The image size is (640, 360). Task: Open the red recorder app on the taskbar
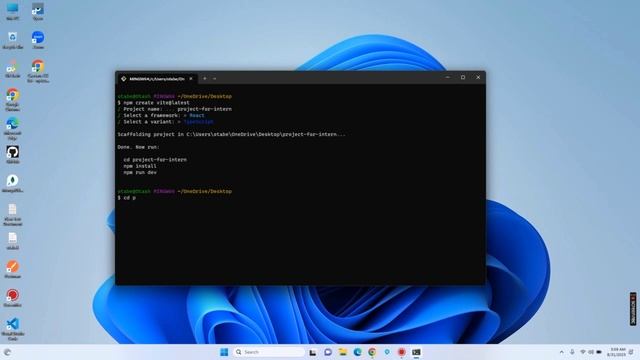(x=402, y=352)
